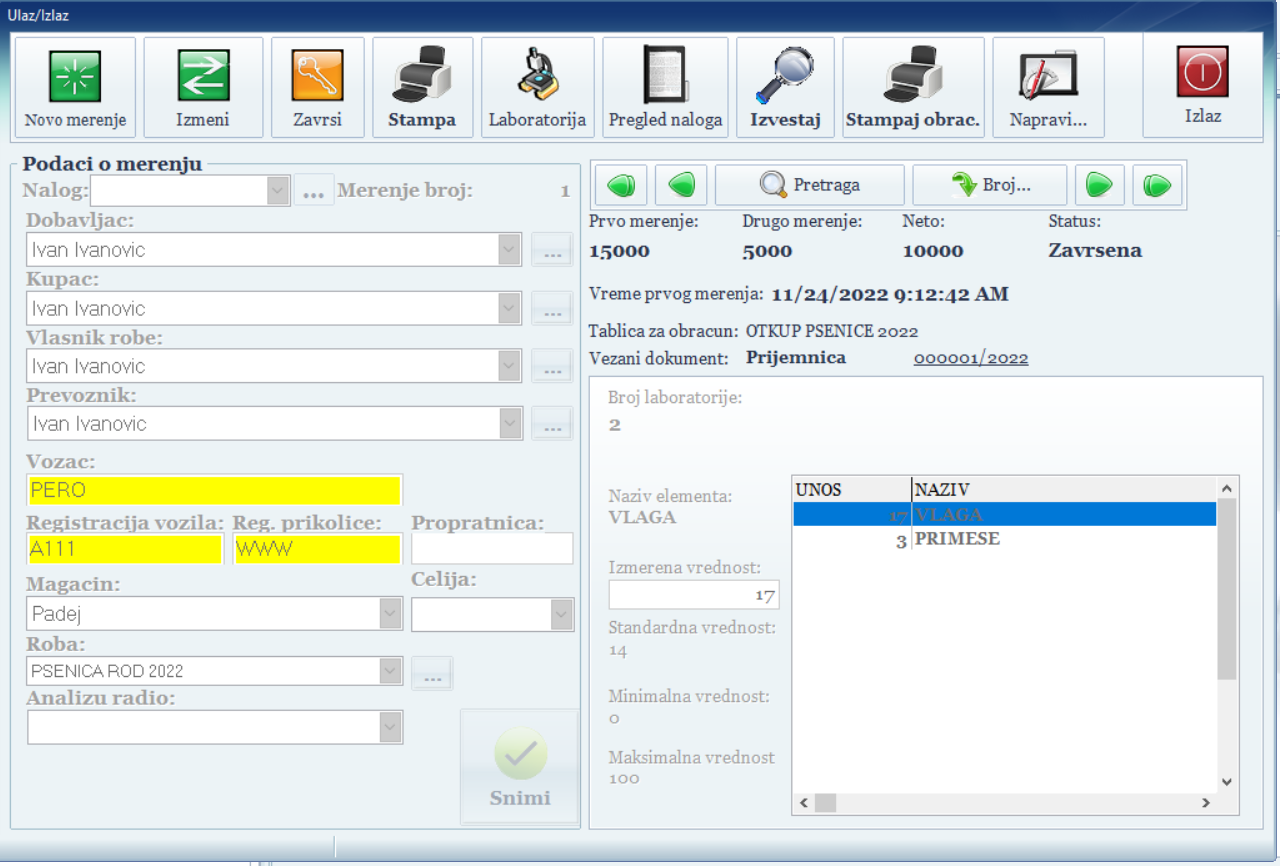
Task: Click the Novo merenje toolbar icon
Action: pyautogui.click(x=75, y=77)
